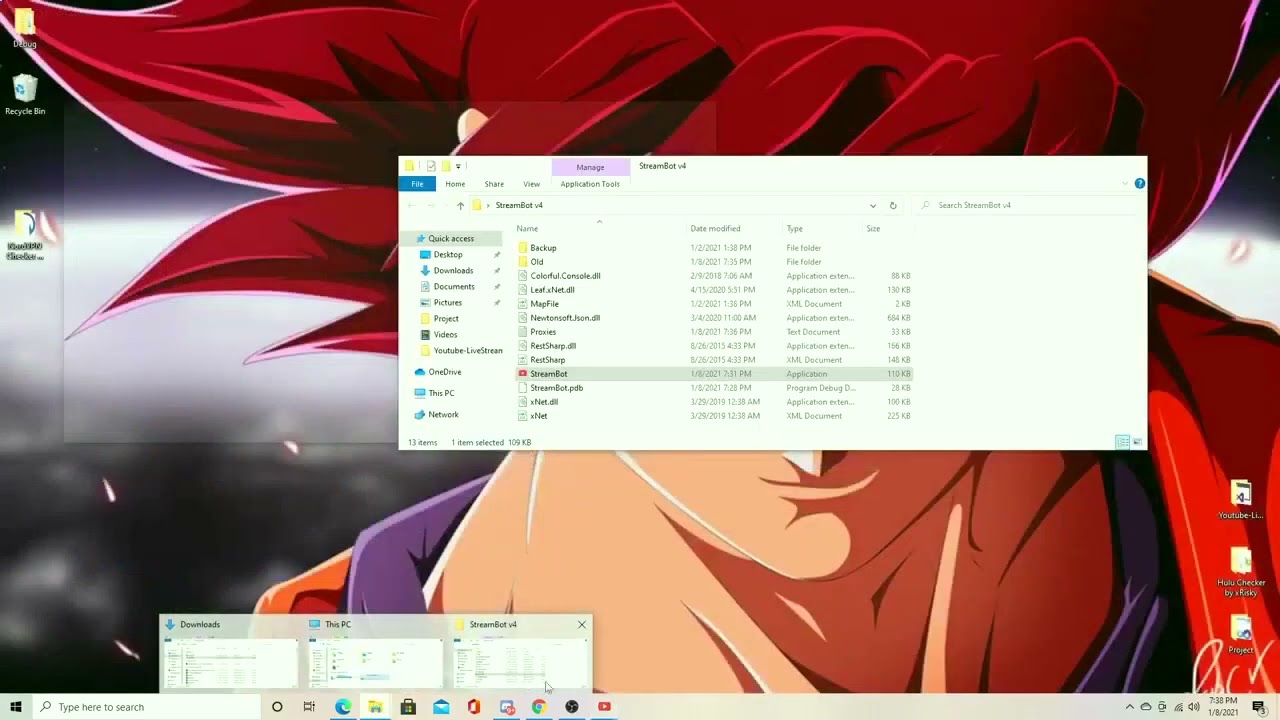Click the volume icon in the system tray

1193,707
